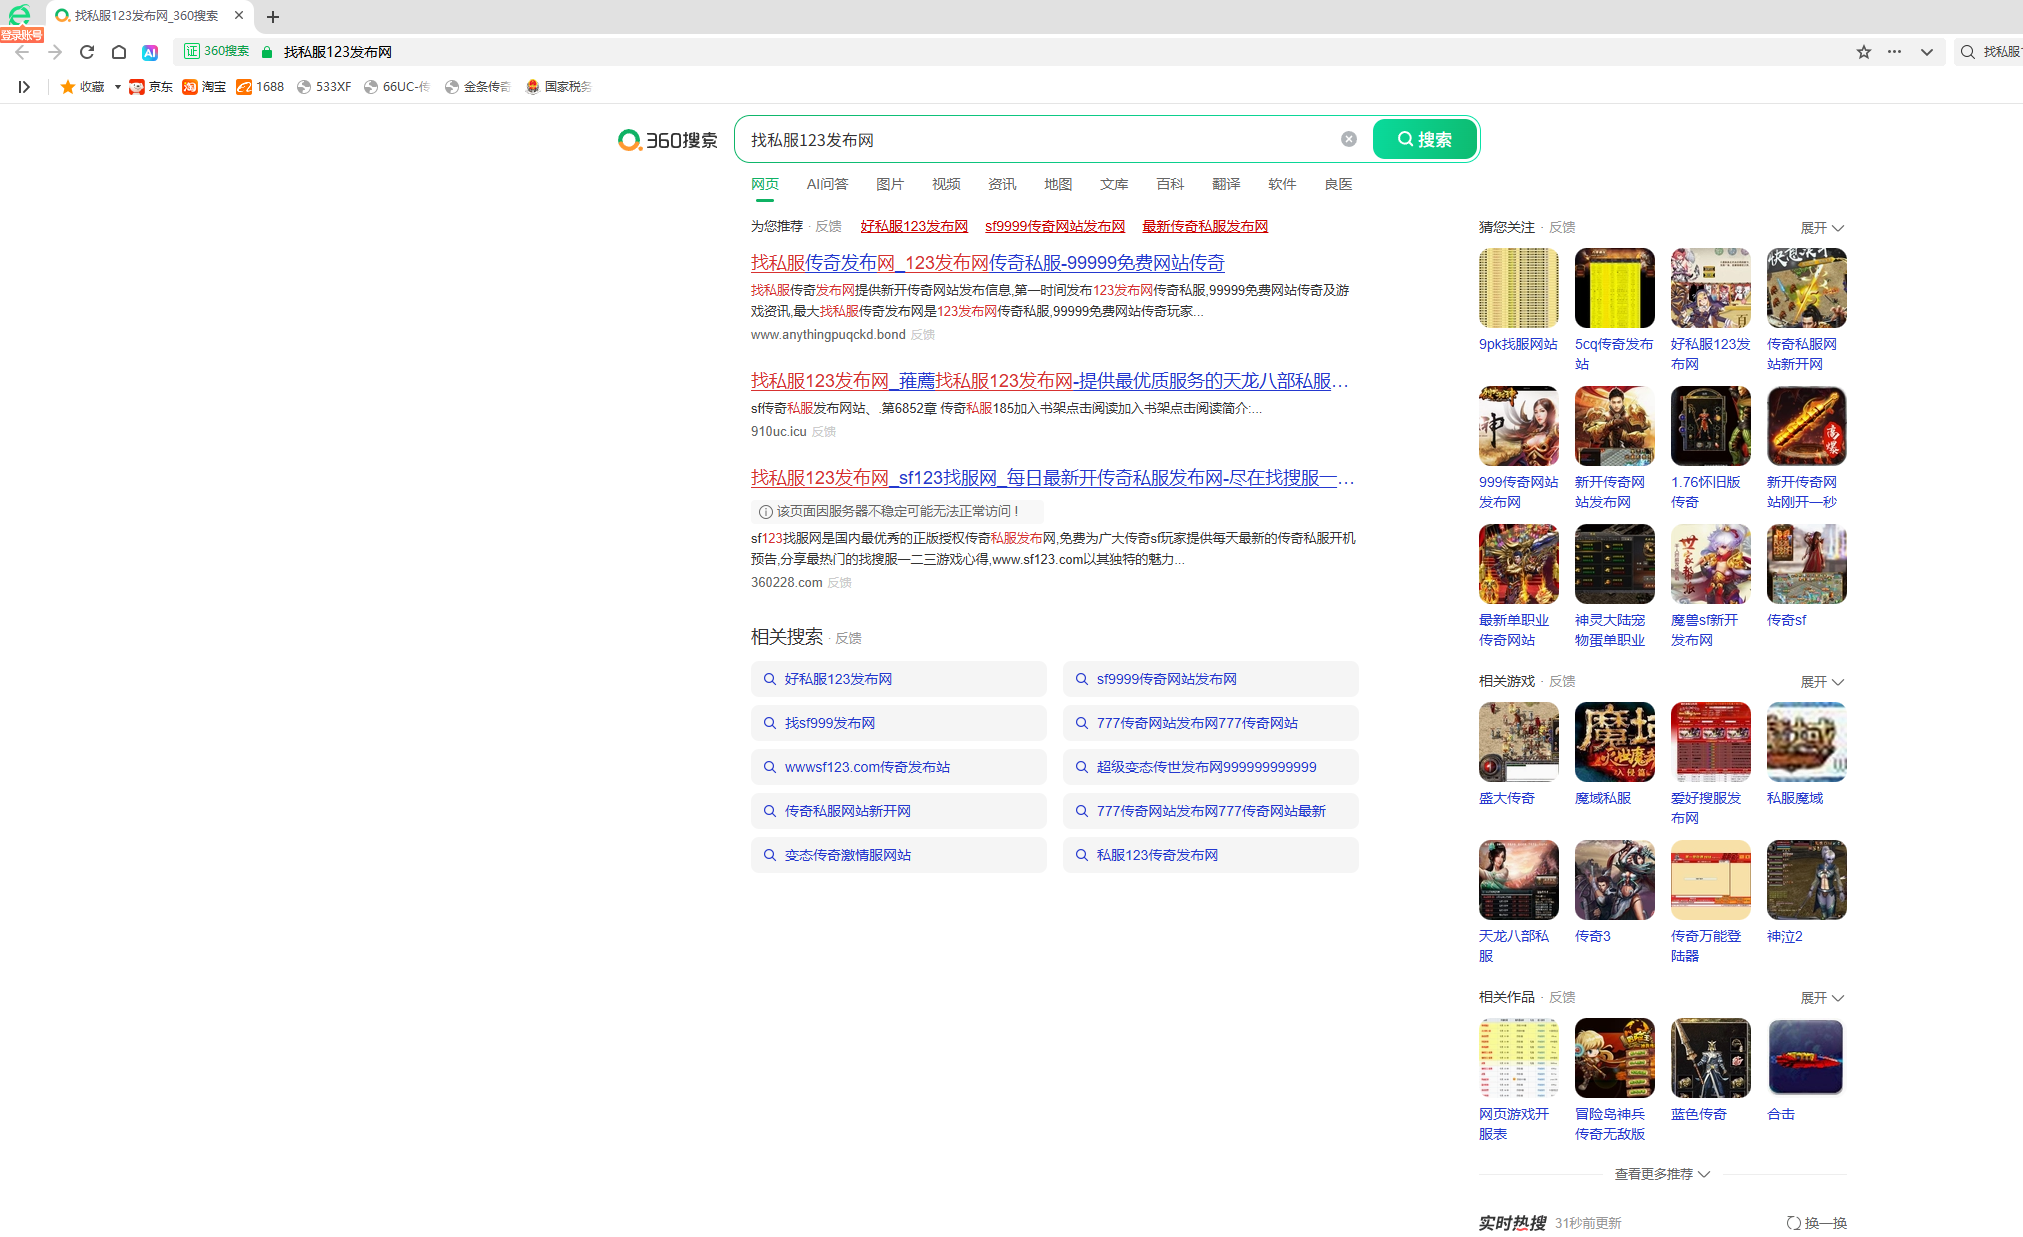The width and height of the screenshot is (2023, 1237).
Task: Click the green 搜索 button
Action: (1425, 139)
